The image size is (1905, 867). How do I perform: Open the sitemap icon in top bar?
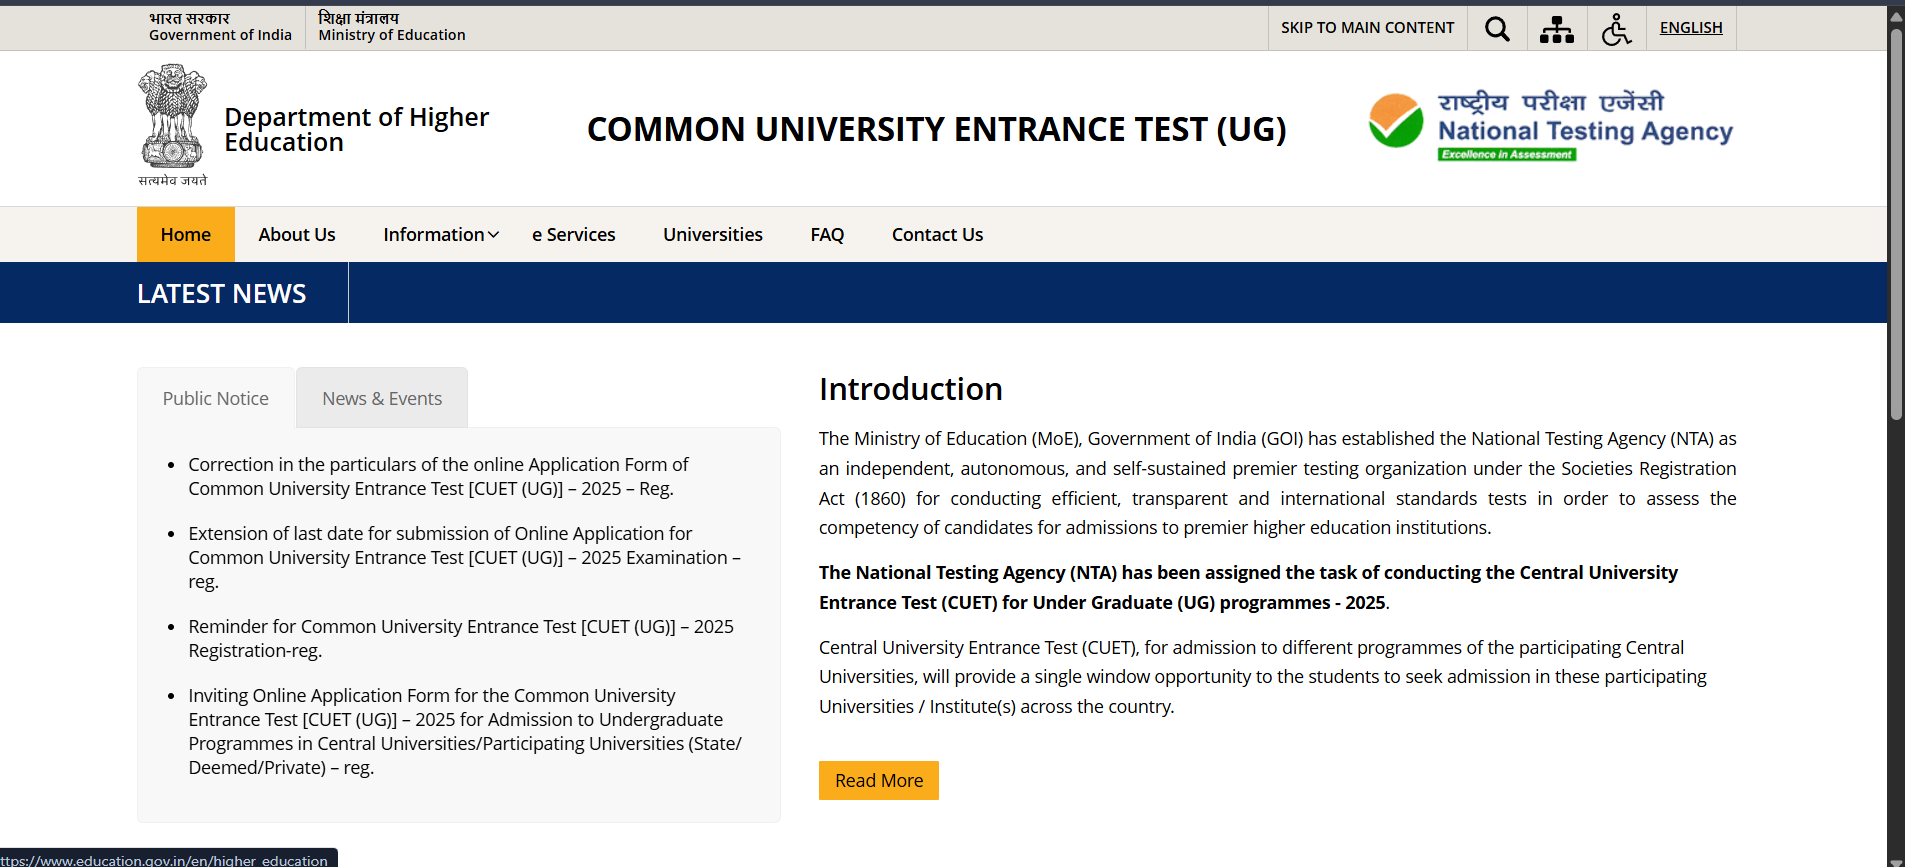click(x=1557, y=29)
